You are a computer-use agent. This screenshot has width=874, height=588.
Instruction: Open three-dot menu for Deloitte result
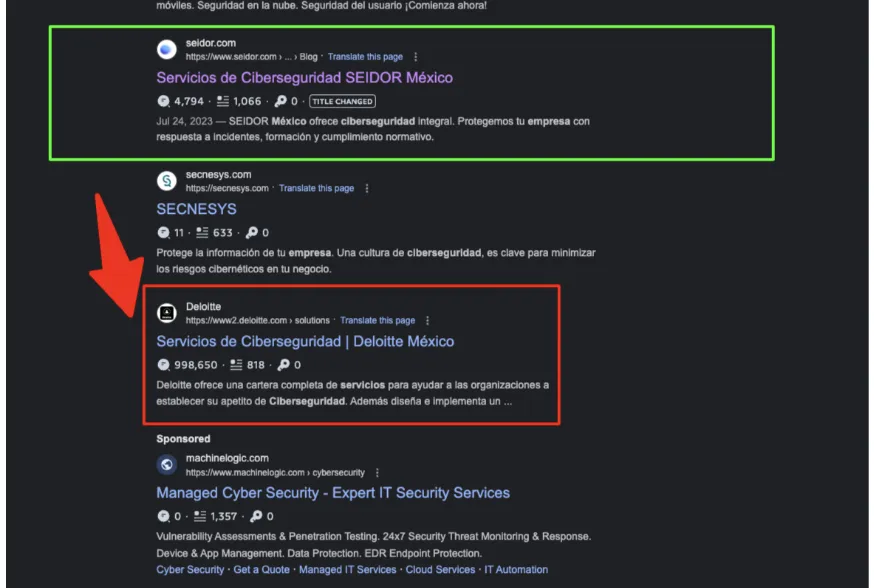pyautogui.click(x=428, y=320)
